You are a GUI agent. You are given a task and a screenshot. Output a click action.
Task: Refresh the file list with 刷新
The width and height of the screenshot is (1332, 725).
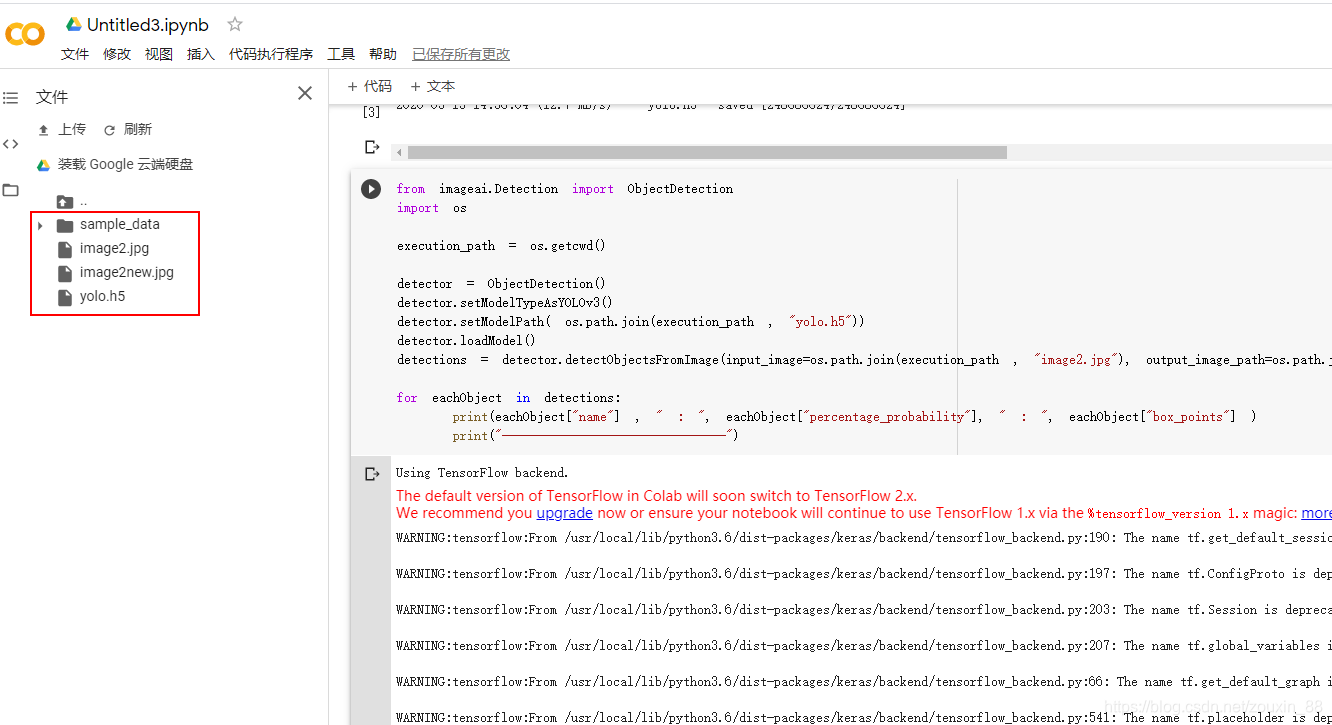pos(125,129)
